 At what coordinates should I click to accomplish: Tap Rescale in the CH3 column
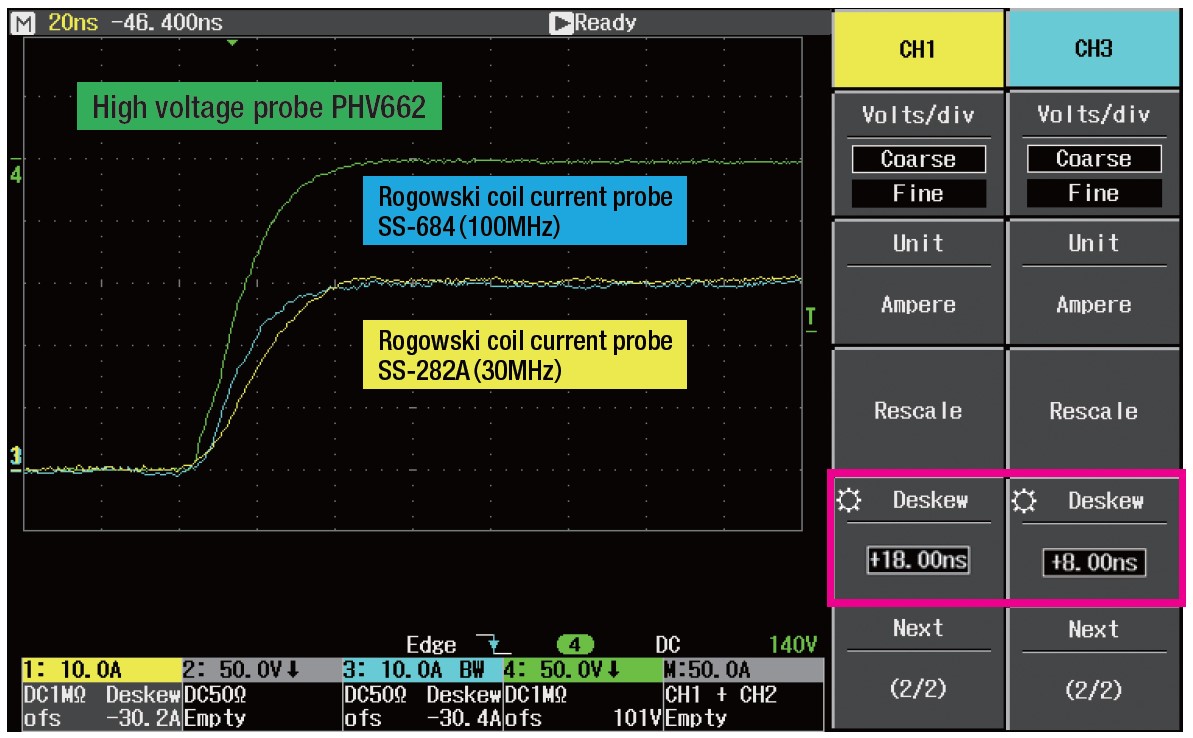[x=1093, y=411]
